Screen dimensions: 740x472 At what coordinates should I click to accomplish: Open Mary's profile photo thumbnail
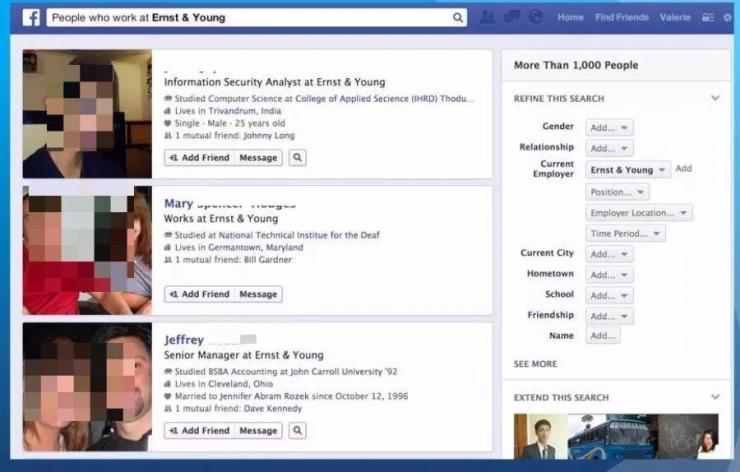coord(87,250)
